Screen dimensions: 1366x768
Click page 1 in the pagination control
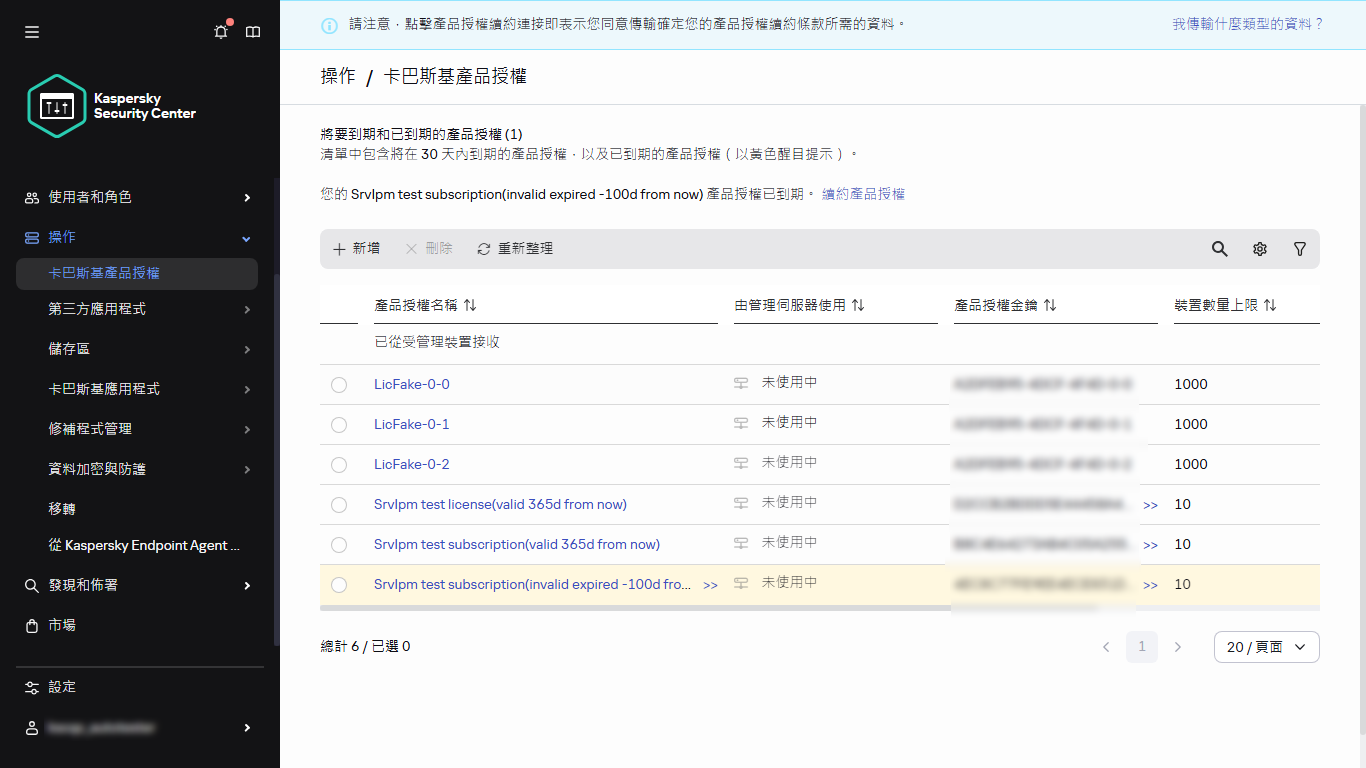[x=1141, y=646]
